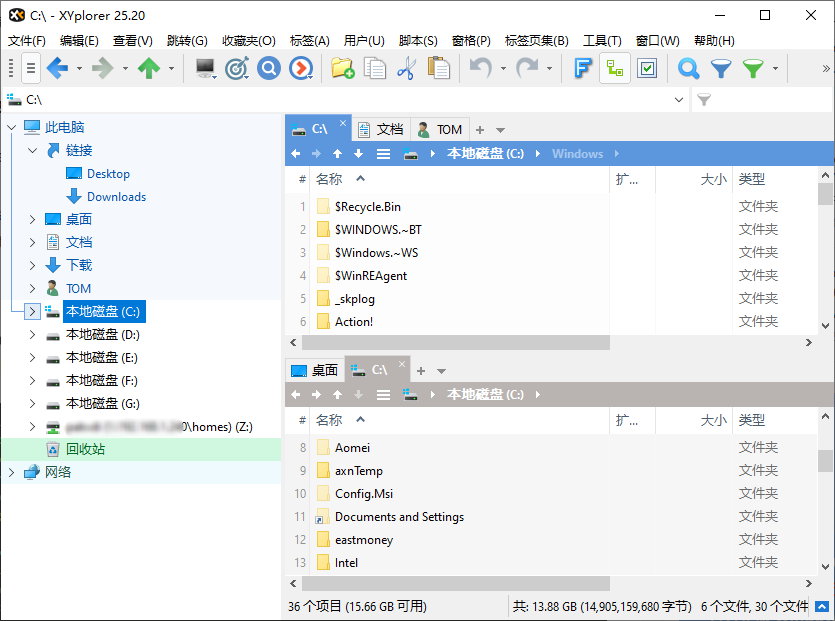Click the green Up arrow toolbar icon
The width and height of the screenshot is (835, 621).
tap(149, 68)
